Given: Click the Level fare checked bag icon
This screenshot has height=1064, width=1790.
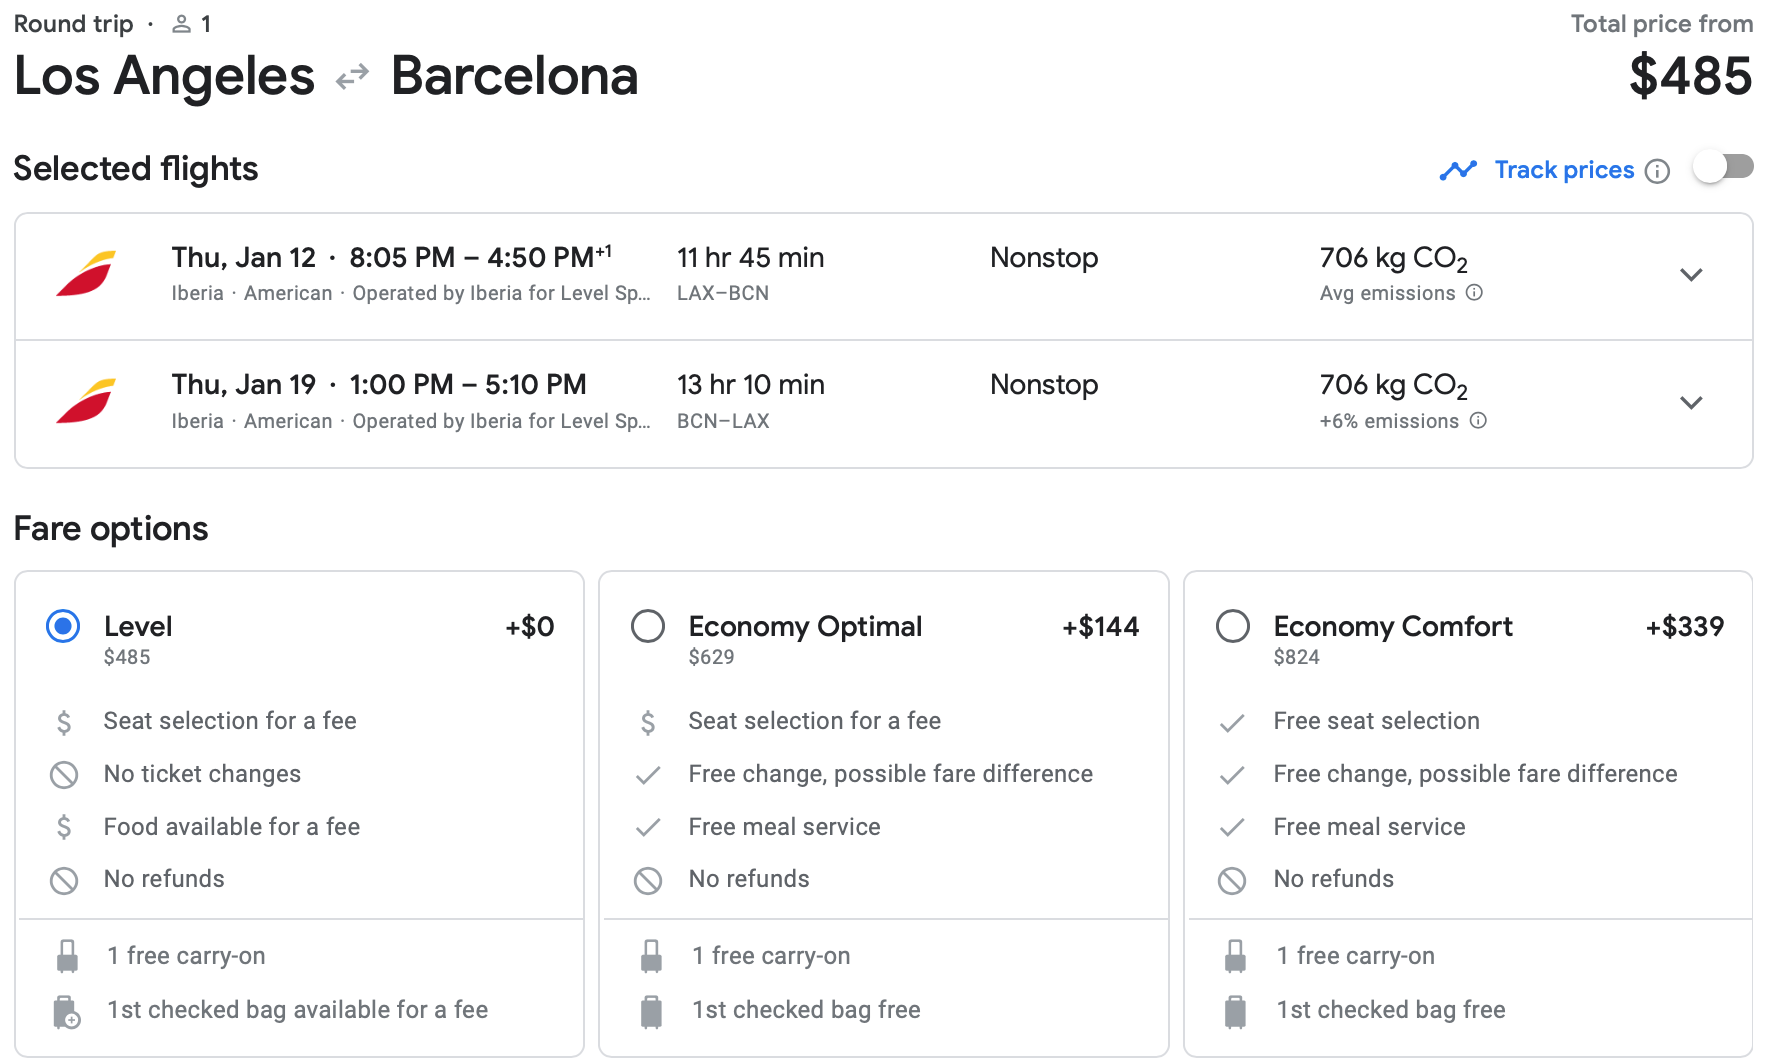Looking at the screenshot, I should [x=67, y=1011].
